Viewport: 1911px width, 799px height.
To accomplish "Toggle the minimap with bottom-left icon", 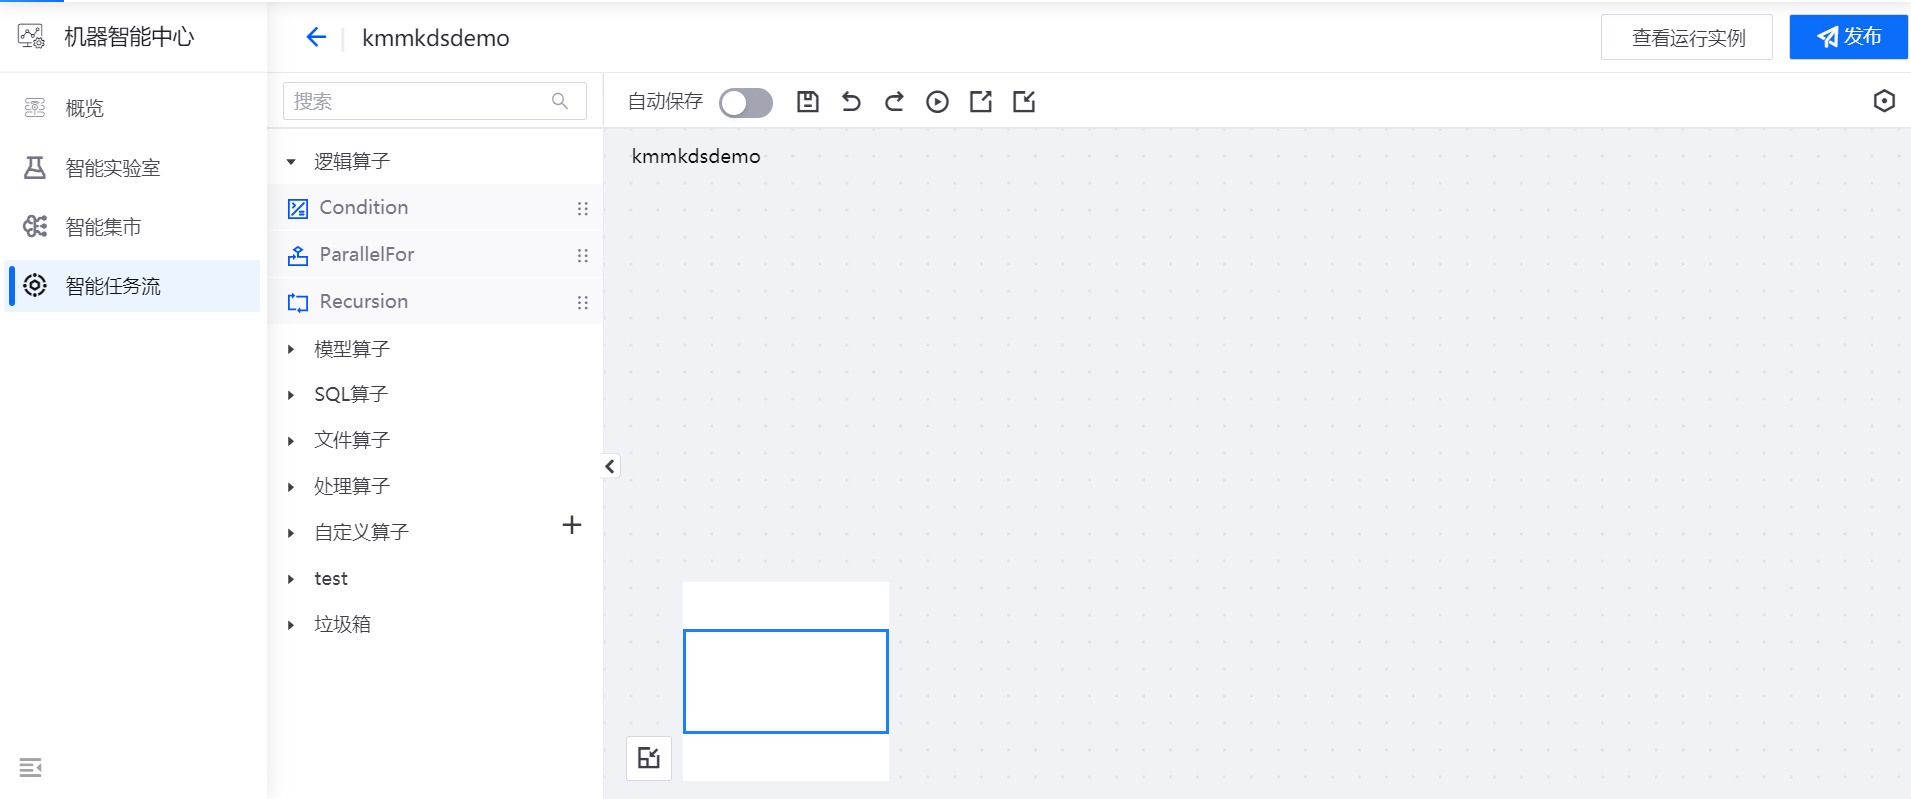I will point(649,758).
